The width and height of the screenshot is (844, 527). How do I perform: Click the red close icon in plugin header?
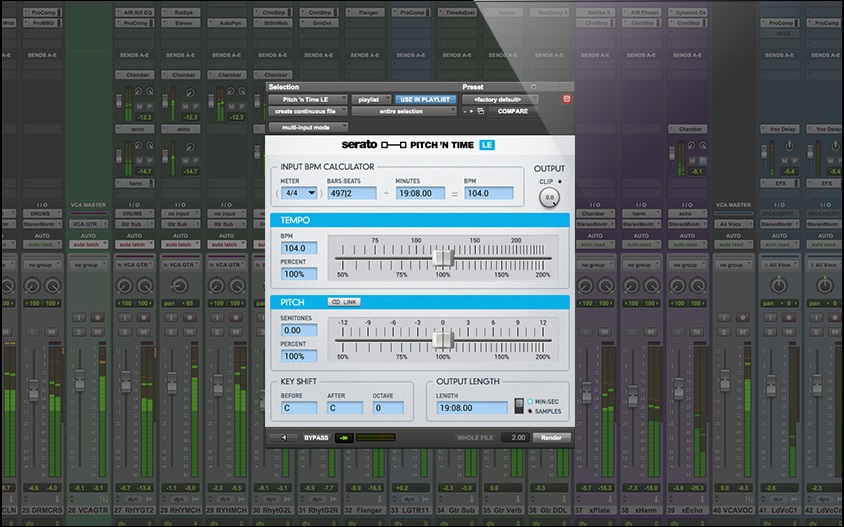pyautogui.click(x=567, y=99)
